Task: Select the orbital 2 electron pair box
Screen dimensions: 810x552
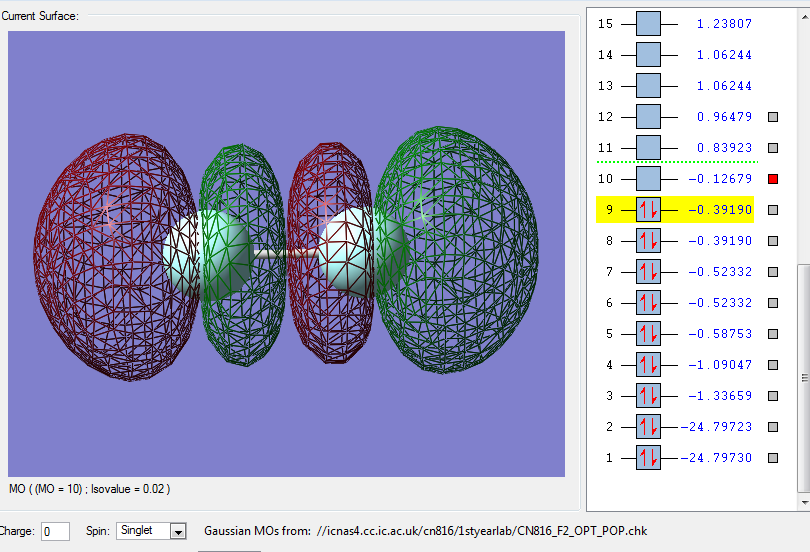Action: click(x=648, y=427)
